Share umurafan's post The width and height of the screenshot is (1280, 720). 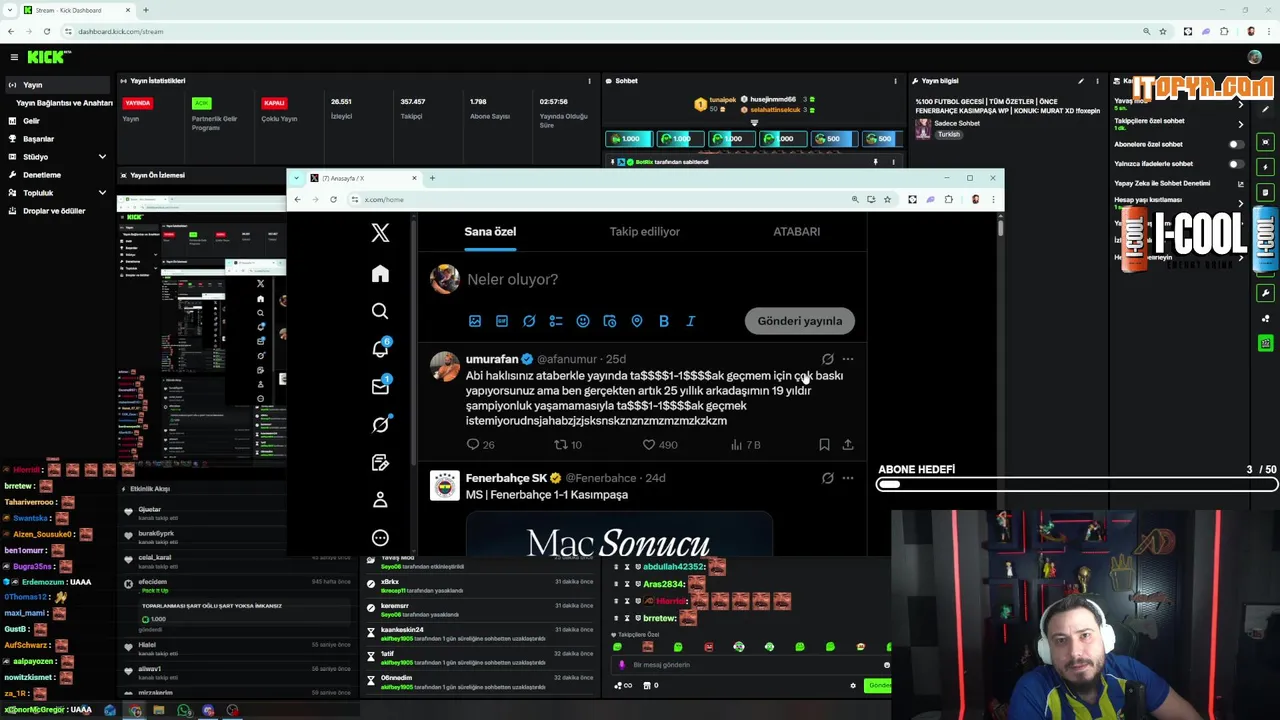coord(848,444)
